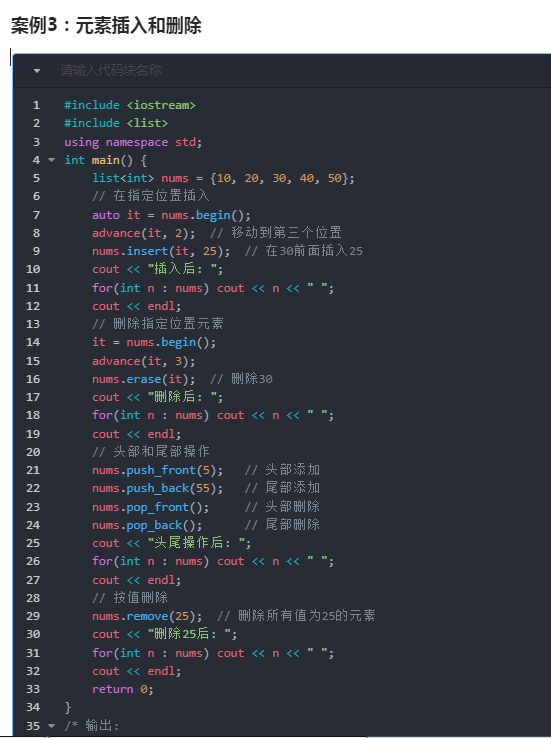This screenshot has height=738, width=551.
Task: Click the heading '案例3：元素插入和删除'
Action: [x=106, y=25]
